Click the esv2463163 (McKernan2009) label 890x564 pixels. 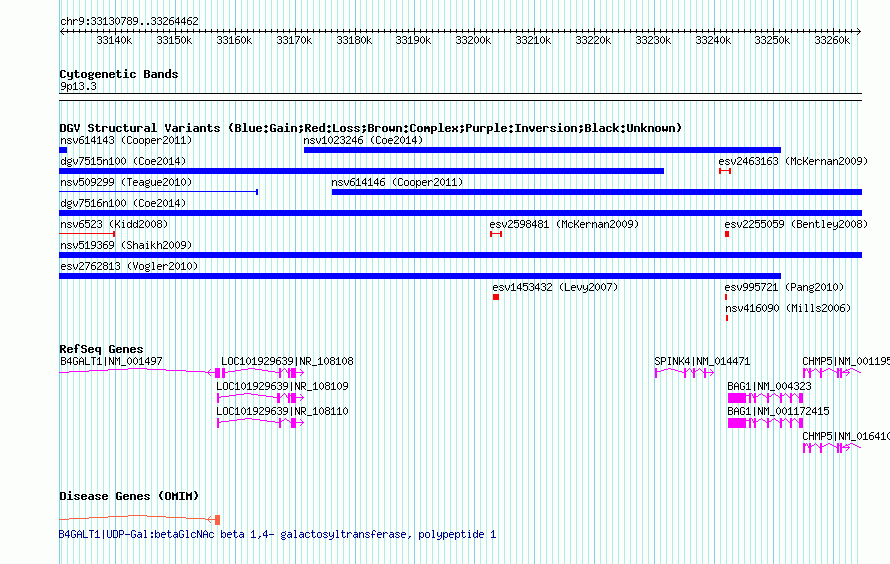point(793,161)
